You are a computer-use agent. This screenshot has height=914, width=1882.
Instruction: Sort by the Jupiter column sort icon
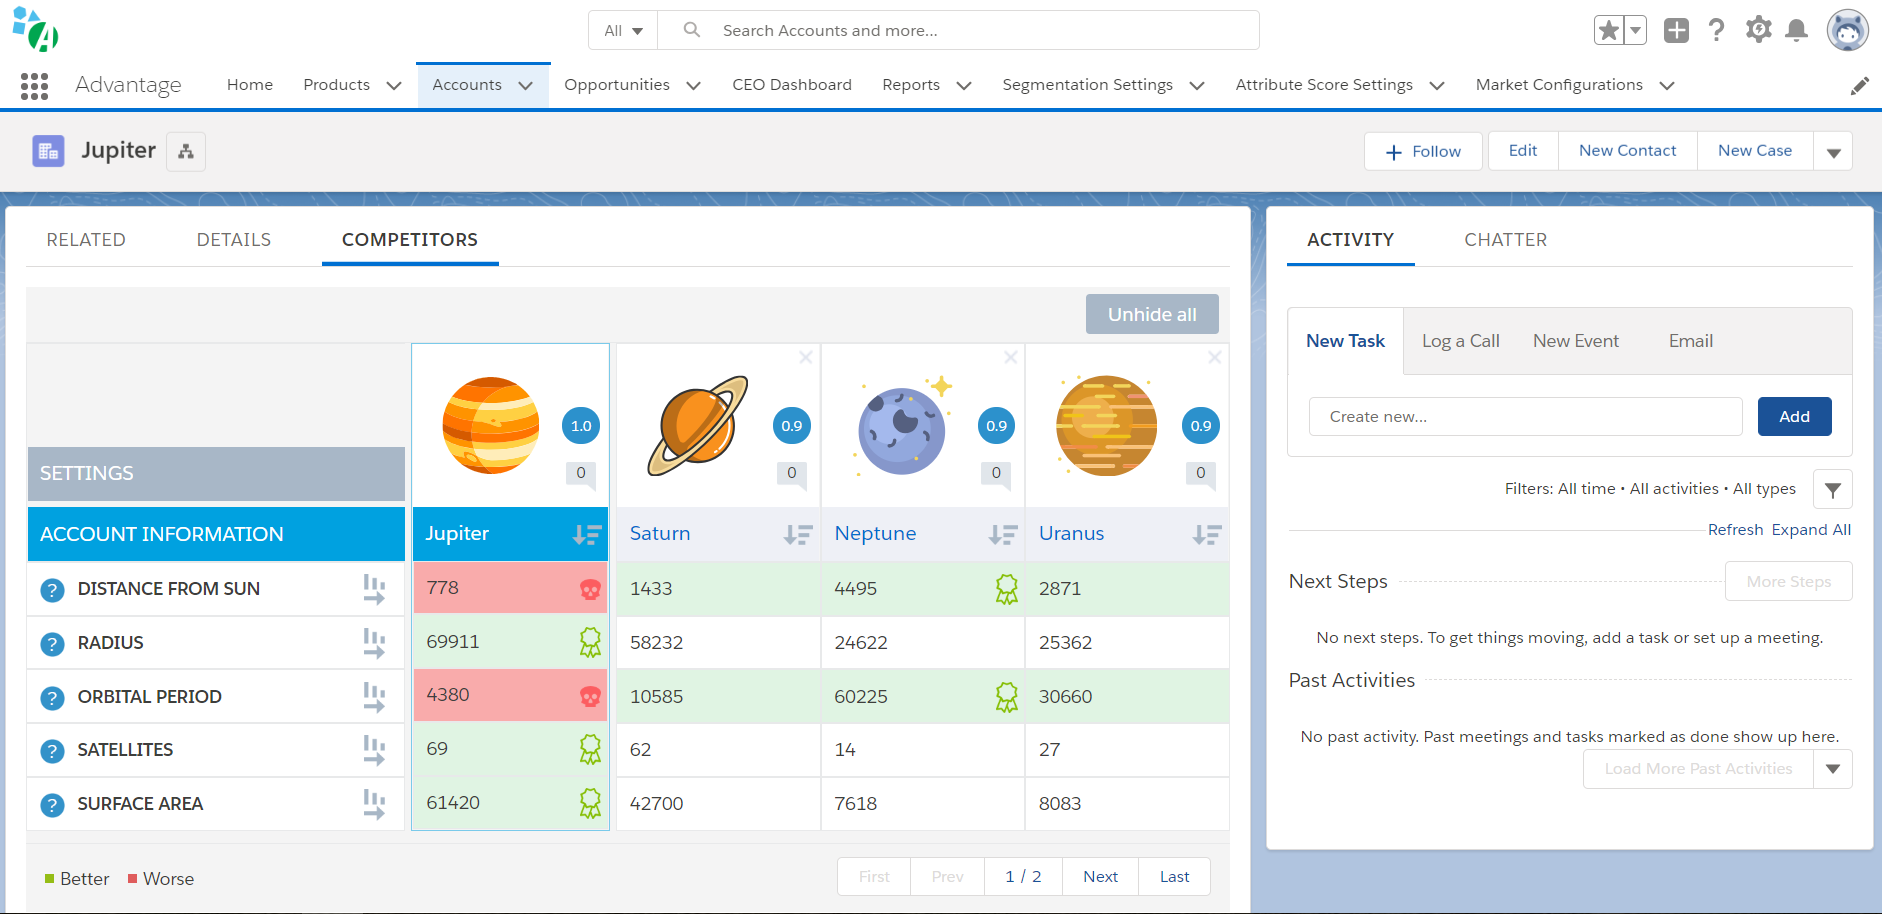587,535
